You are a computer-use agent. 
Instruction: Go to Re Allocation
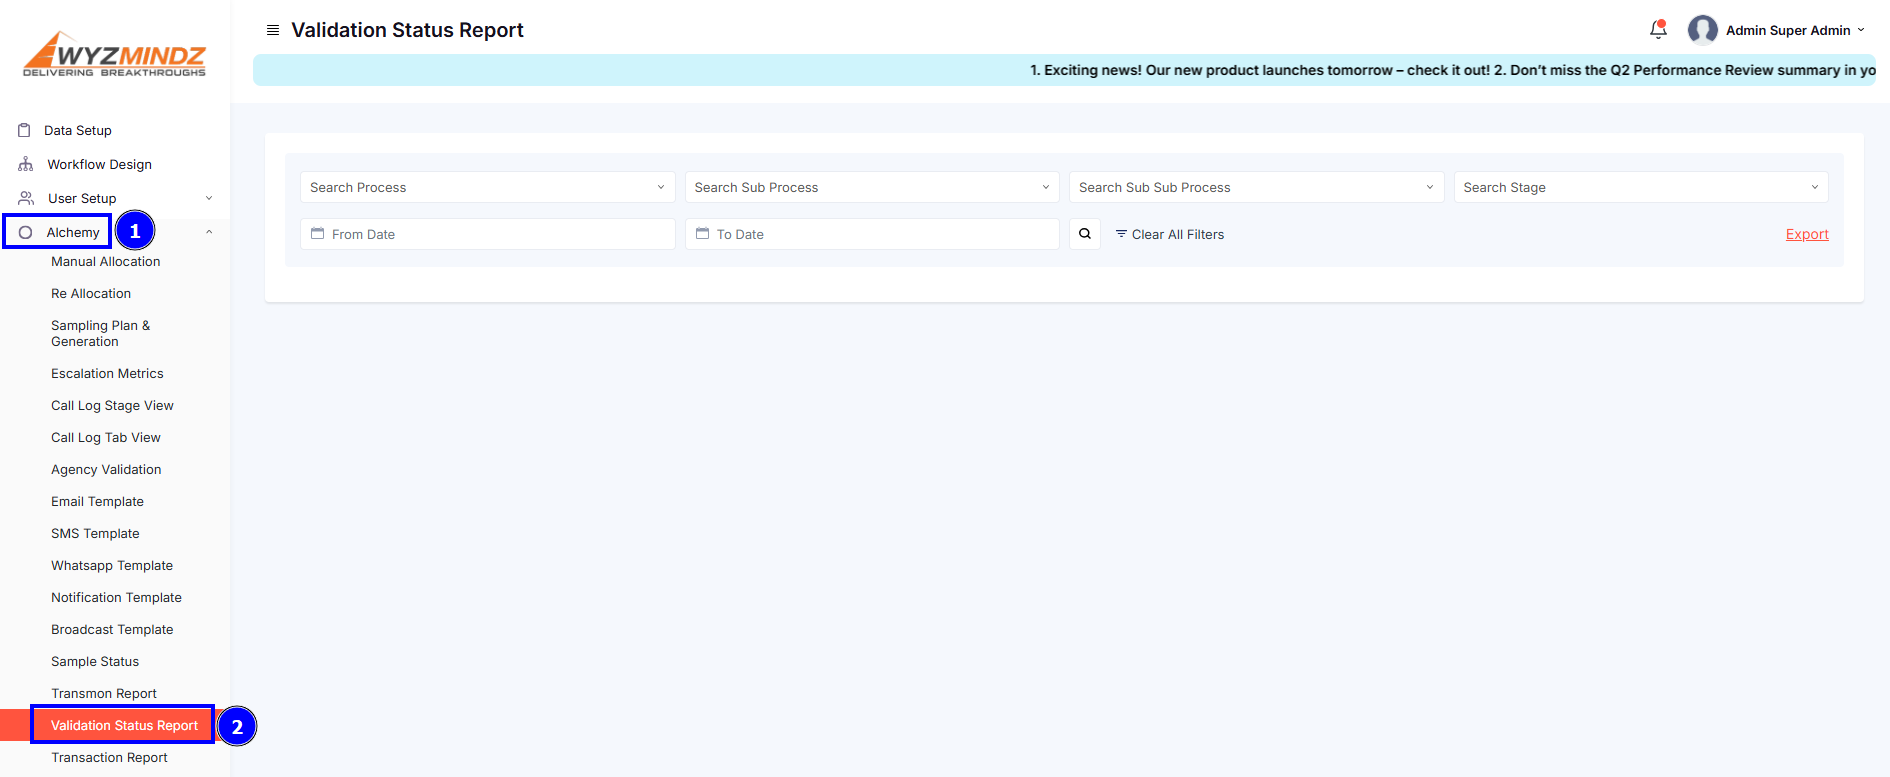click(x=91, y=293)
